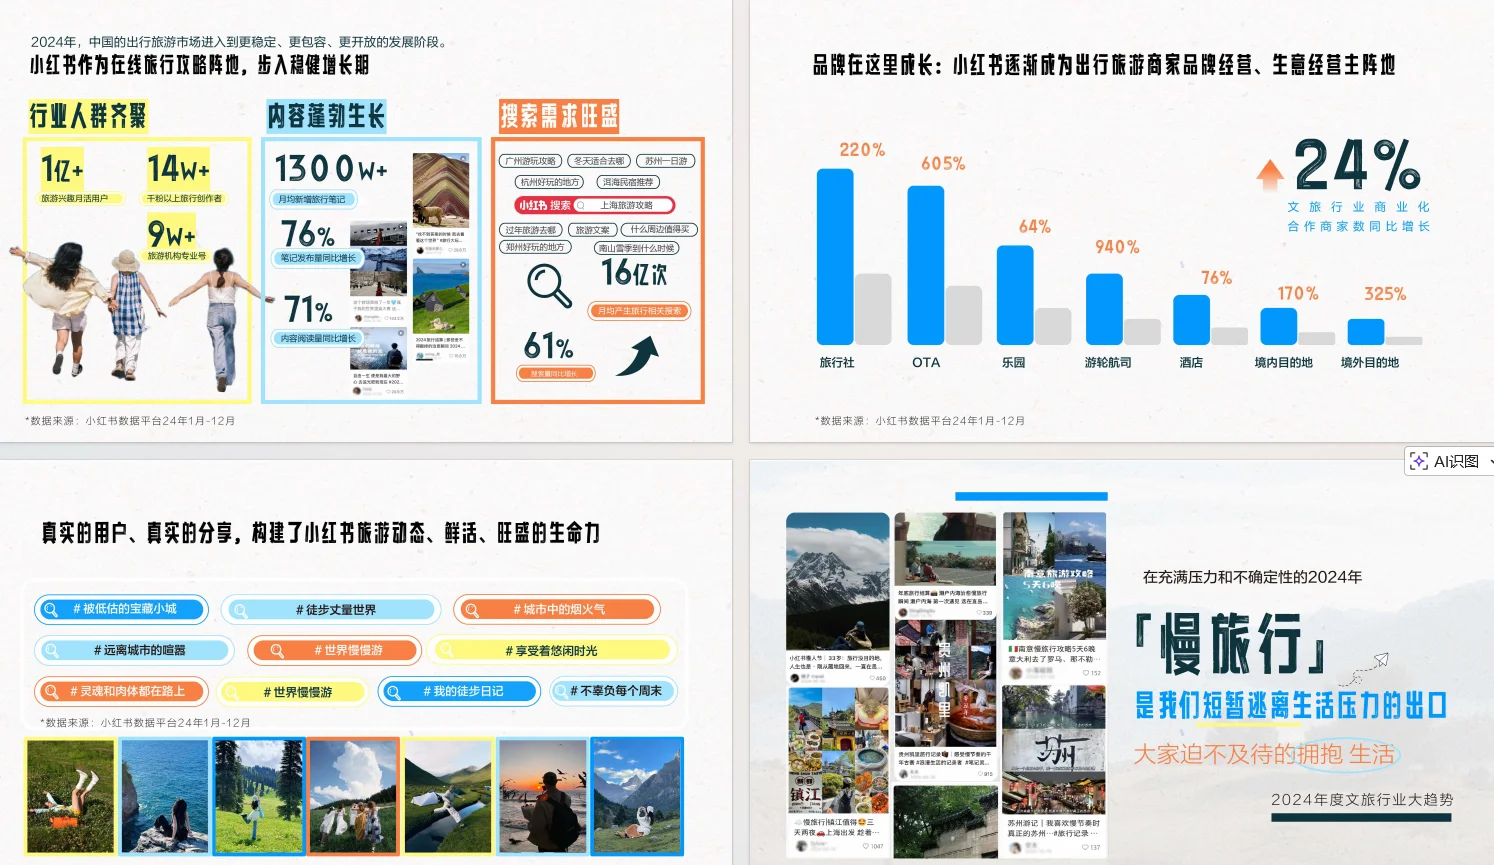Click the orange search icon in the #城市中的烟火气 pill
Viewport: 1494px width, 865px height.
point(470,609)
